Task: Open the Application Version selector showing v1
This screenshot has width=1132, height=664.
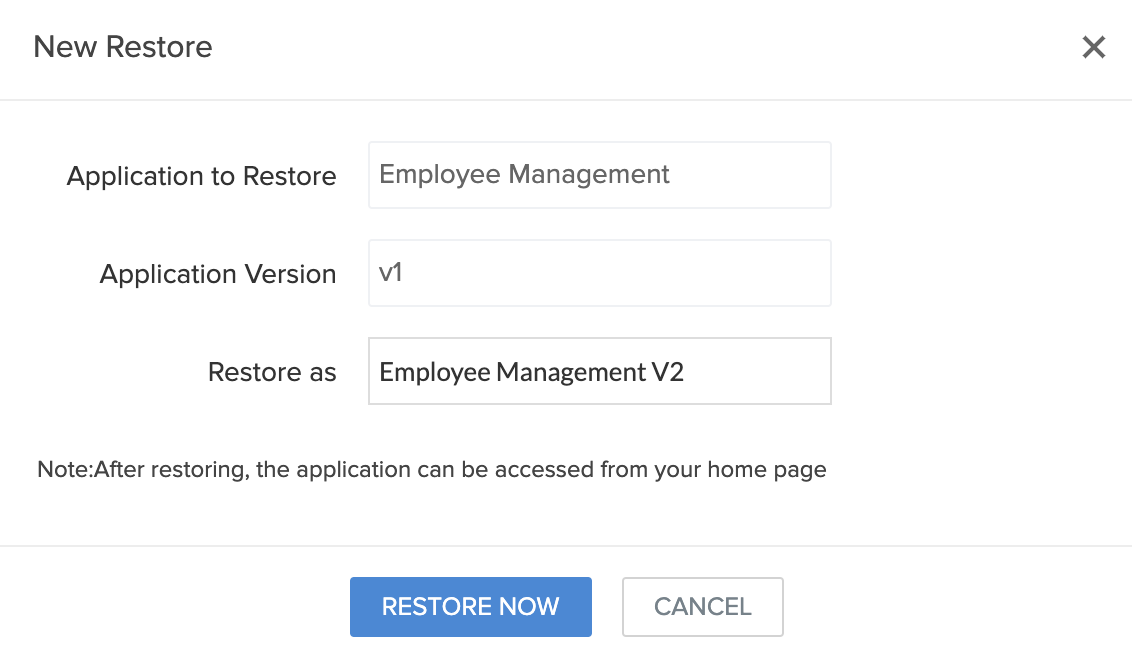Action: pos(599,272)
